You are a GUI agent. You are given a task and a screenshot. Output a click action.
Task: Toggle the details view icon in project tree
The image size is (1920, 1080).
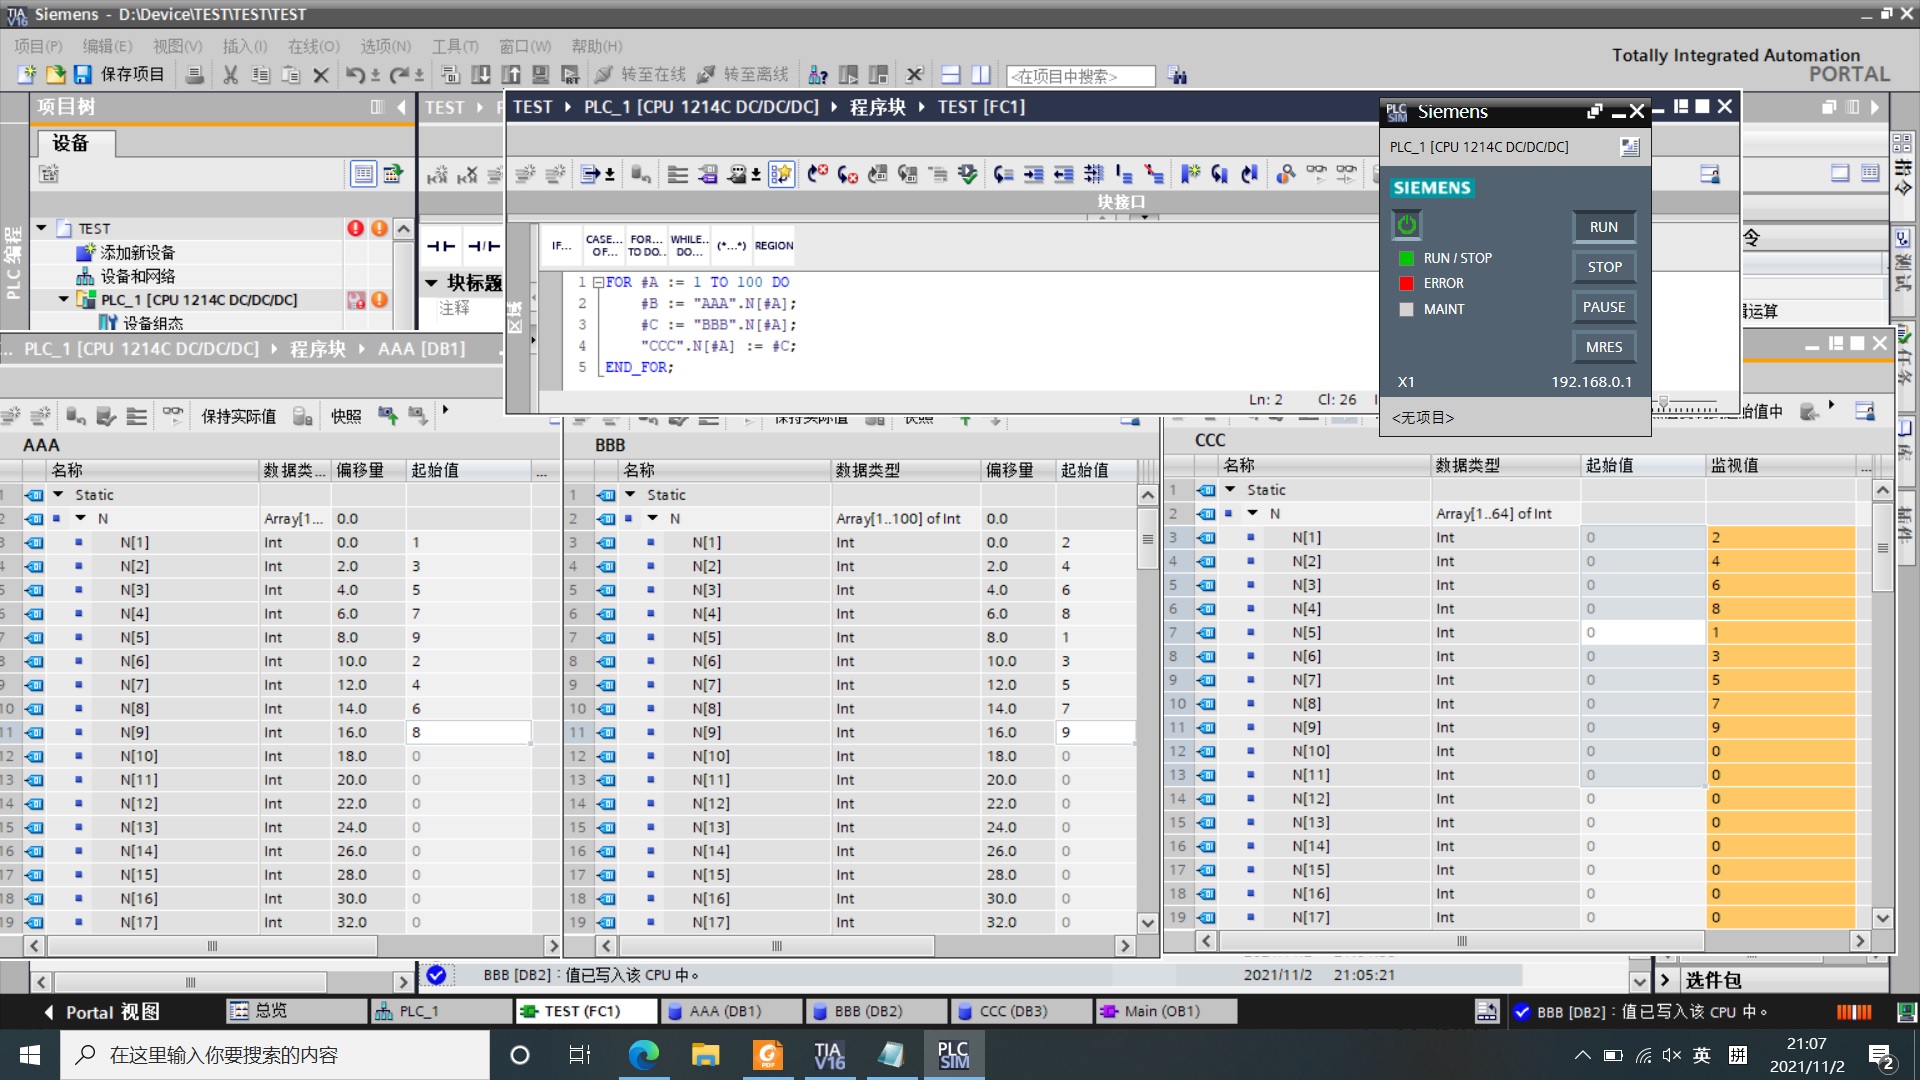[363, 174]
